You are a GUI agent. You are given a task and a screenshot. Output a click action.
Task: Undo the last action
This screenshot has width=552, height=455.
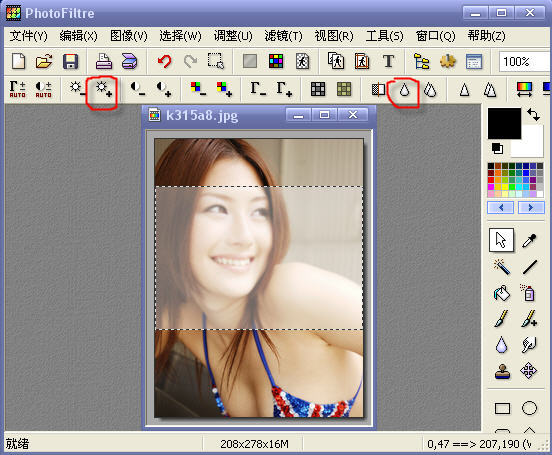click(164, 61)
